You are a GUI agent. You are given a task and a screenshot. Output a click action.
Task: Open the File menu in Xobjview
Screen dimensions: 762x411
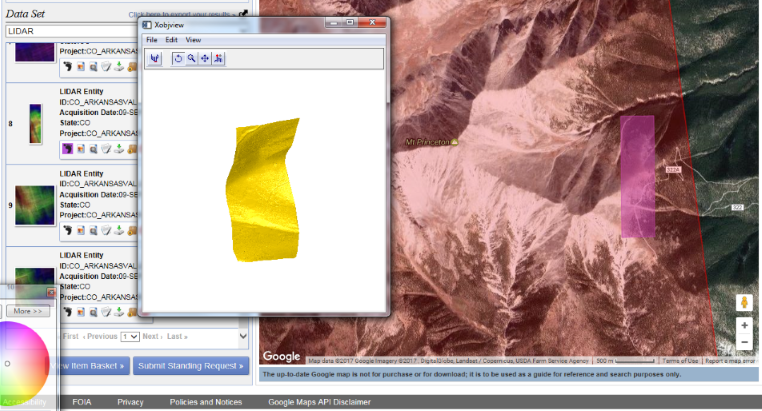coord(152,39)
